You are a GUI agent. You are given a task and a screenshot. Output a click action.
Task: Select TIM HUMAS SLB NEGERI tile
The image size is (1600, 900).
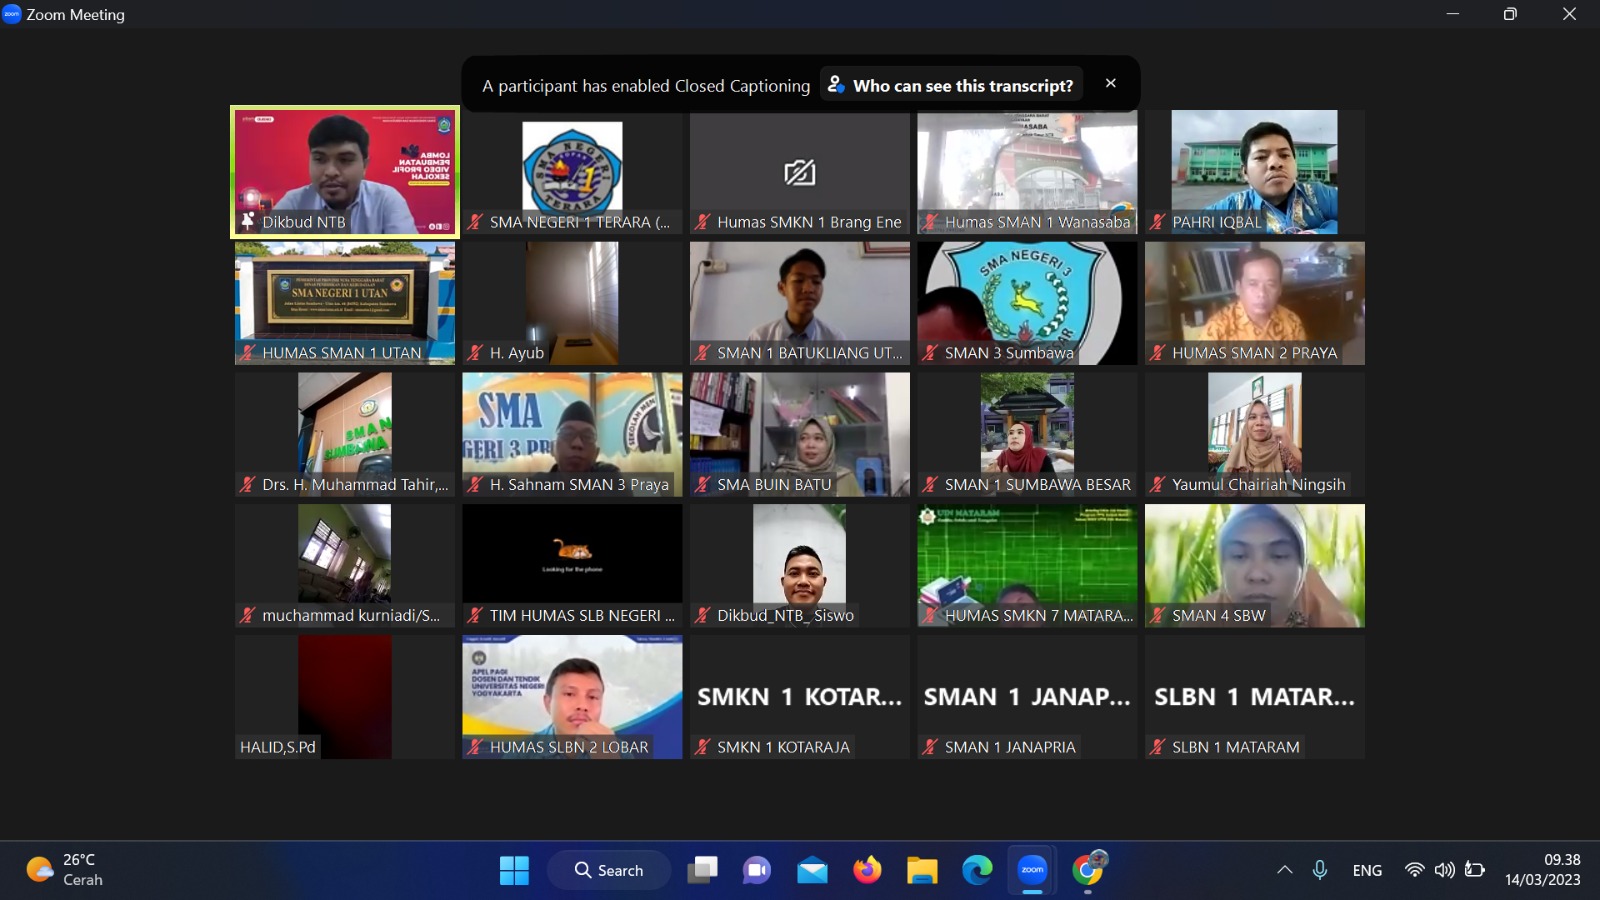pyautogui.click(x=572, y=566)
